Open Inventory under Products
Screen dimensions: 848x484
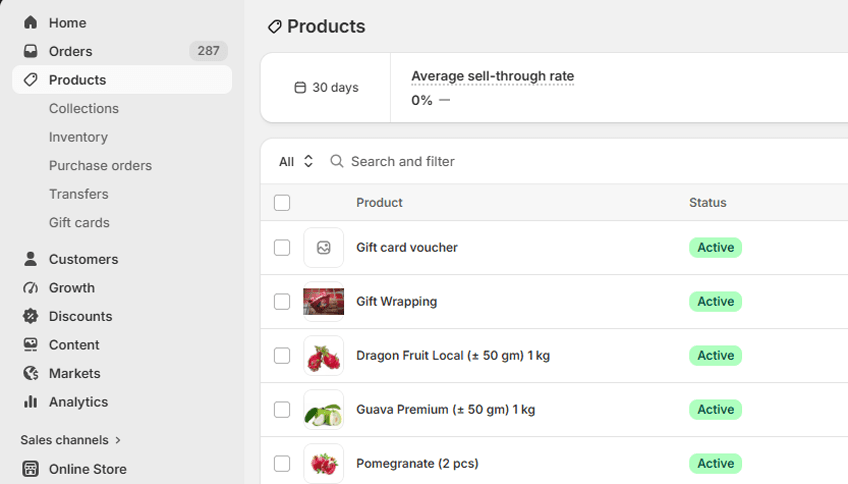[x=78, y=137]
